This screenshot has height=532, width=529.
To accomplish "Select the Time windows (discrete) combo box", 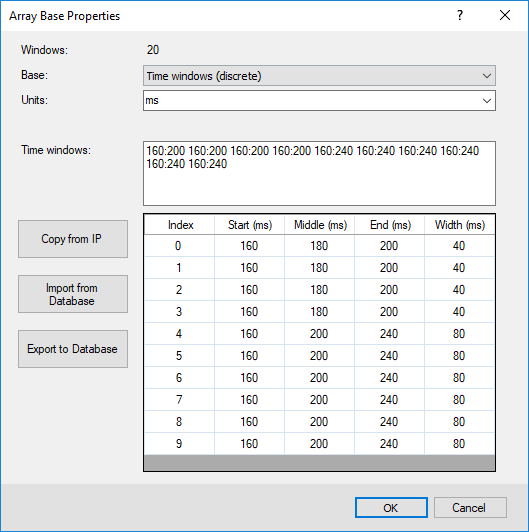I will pos(319,76).
